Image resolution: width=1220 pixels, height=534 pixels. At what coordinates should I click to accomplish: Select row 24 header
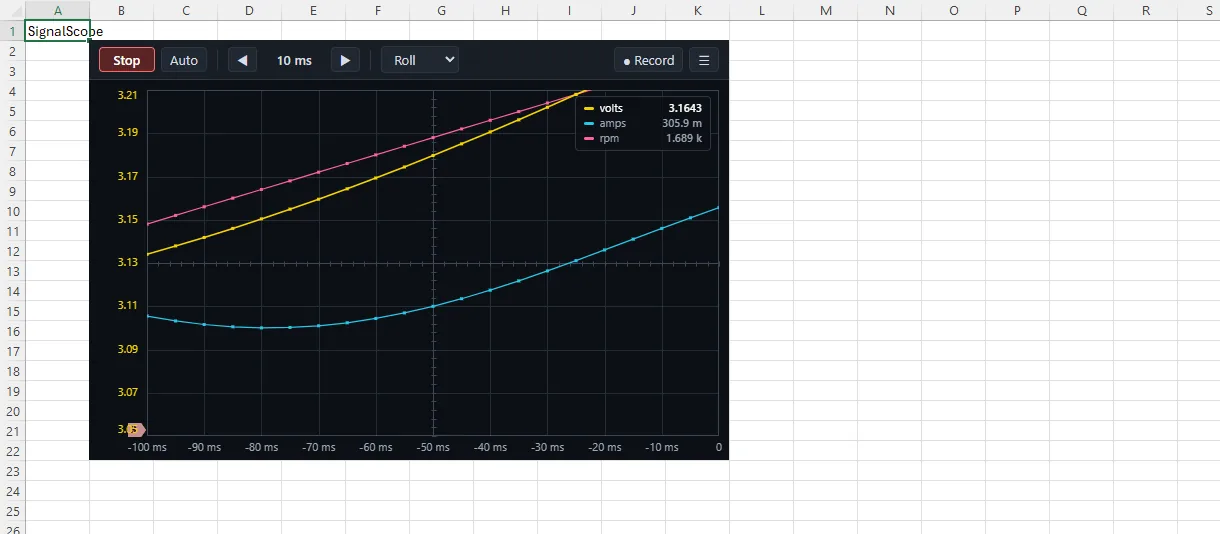pyautogui.click(x=12, y=491)
